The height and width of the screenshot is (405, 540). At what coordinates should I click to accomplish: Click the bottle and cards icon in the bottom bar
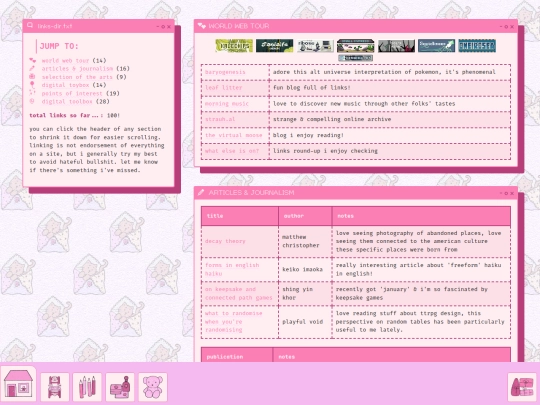coord(120,387)
